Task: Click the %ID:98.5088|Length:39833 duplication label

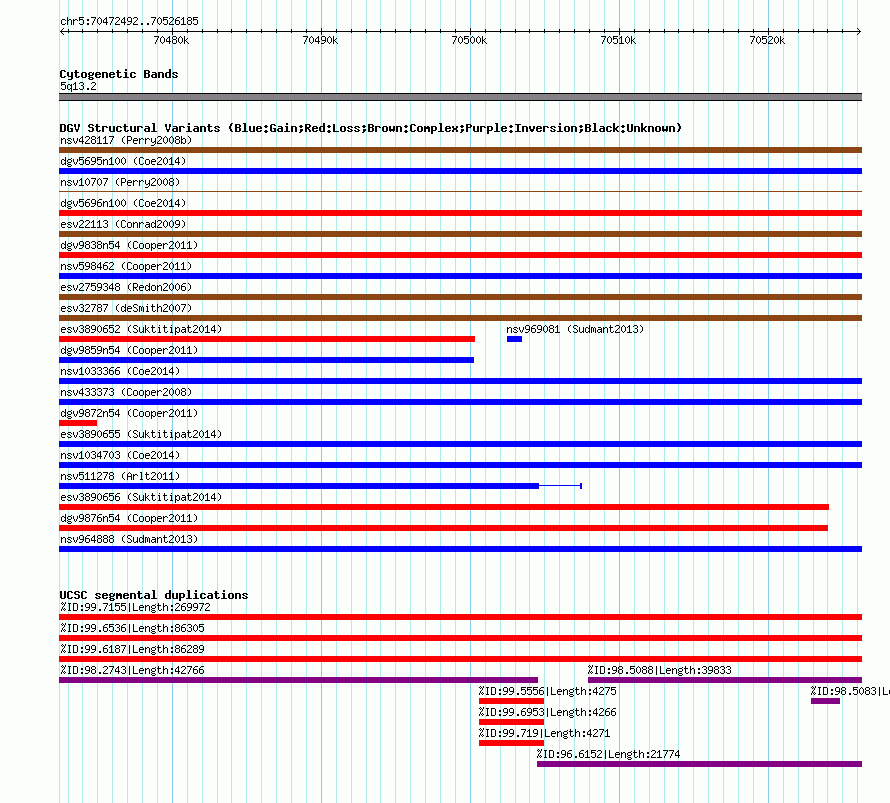Action: click(660, 670)
